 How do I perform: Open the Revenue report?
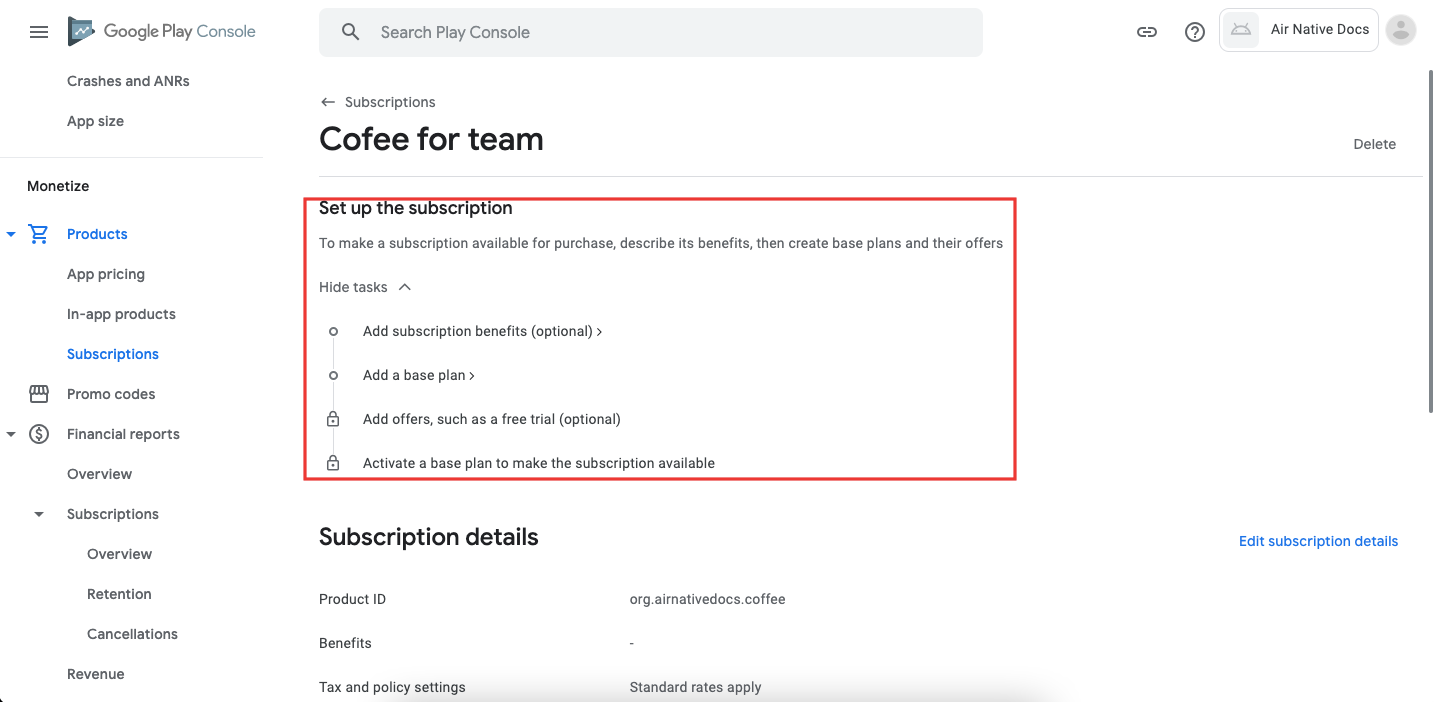pos(96,674)
